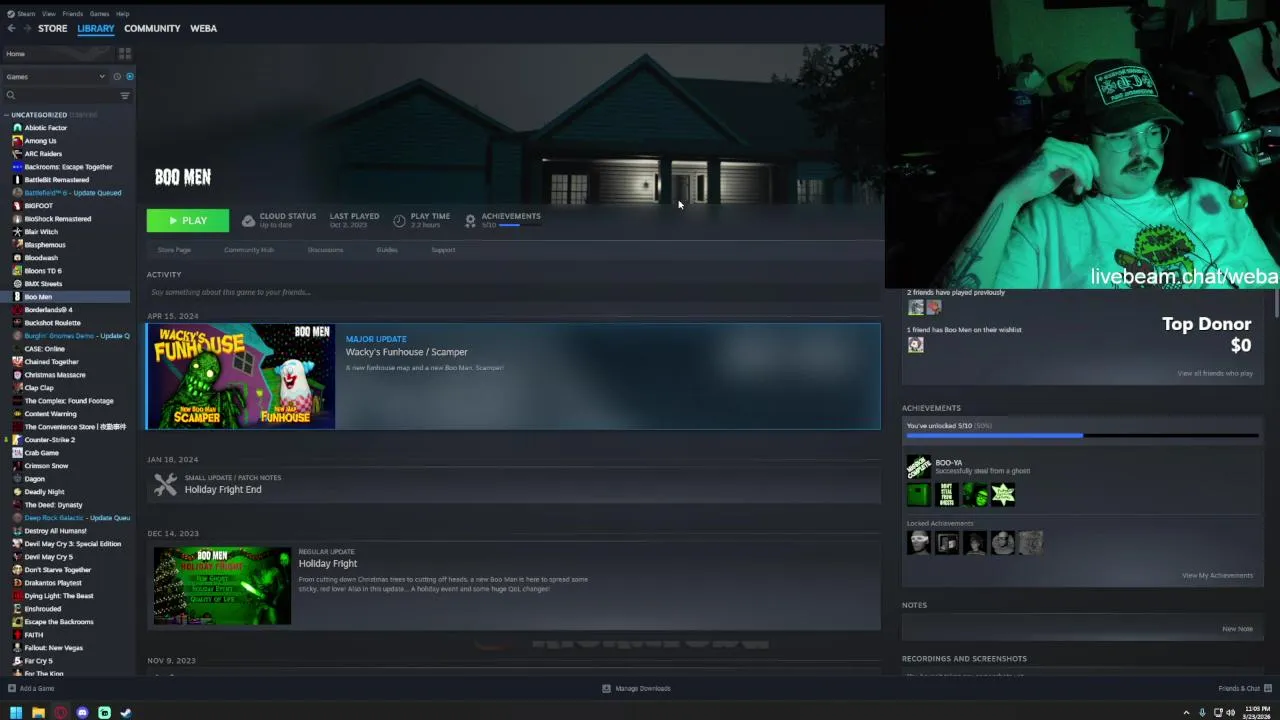Viewport: 1280px width, 720px height.
Task: Open the Friends menu
Action: coord(72,14)
